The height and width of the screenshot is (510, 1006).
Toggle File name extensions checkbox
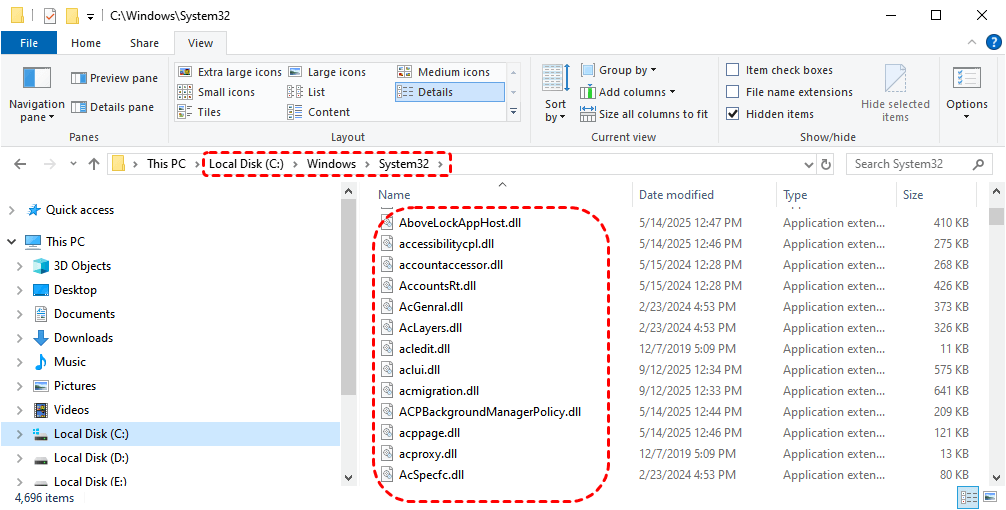pos(733,92)
